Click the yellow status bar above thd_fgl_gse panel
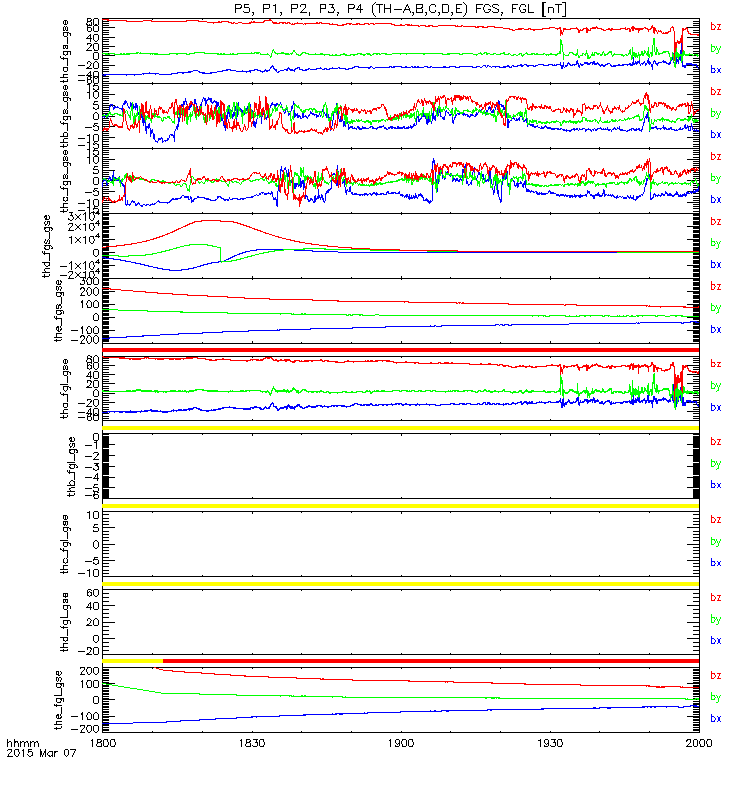The width and height of the screenshot is (750, 800). (401, 584)
